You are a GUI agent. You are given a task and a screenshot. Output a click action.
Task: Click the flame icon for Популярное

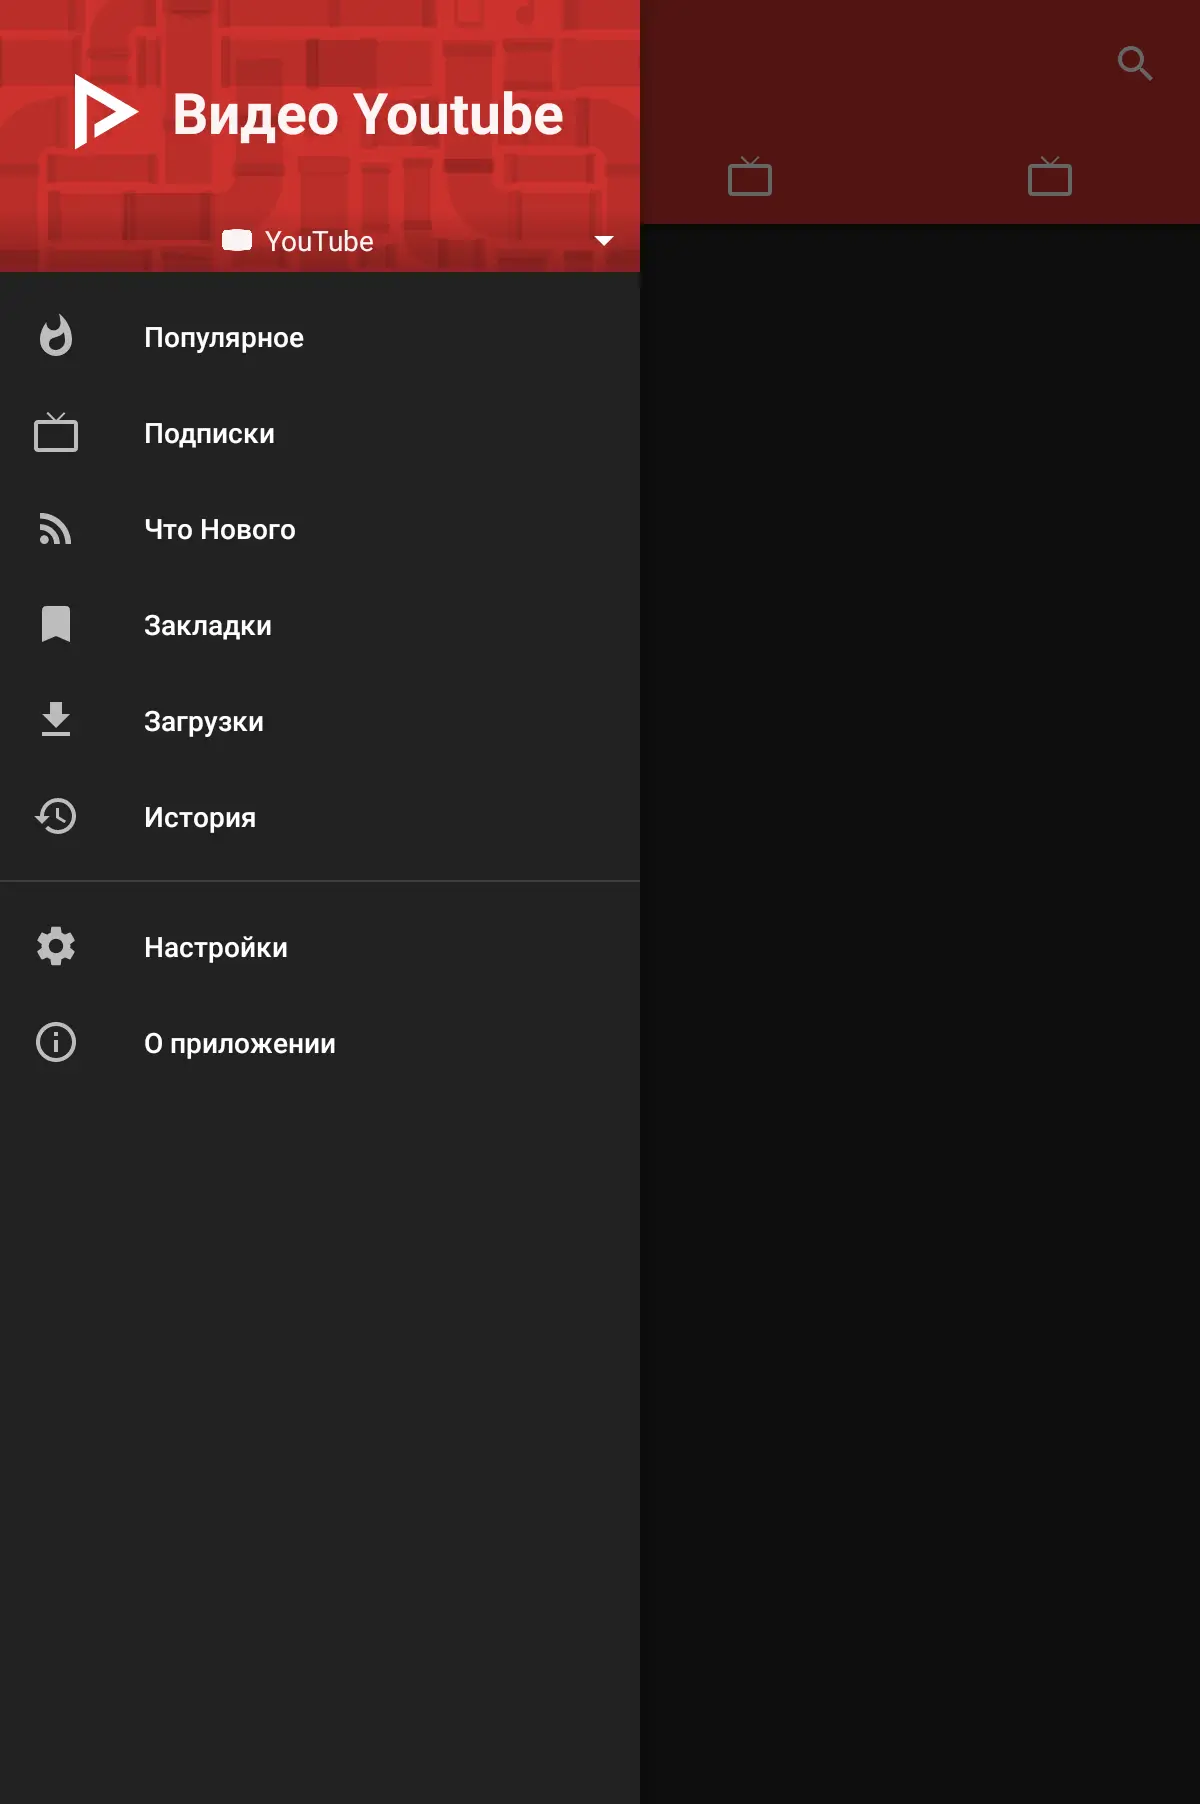pyautogui.click(x=56, y=337)
